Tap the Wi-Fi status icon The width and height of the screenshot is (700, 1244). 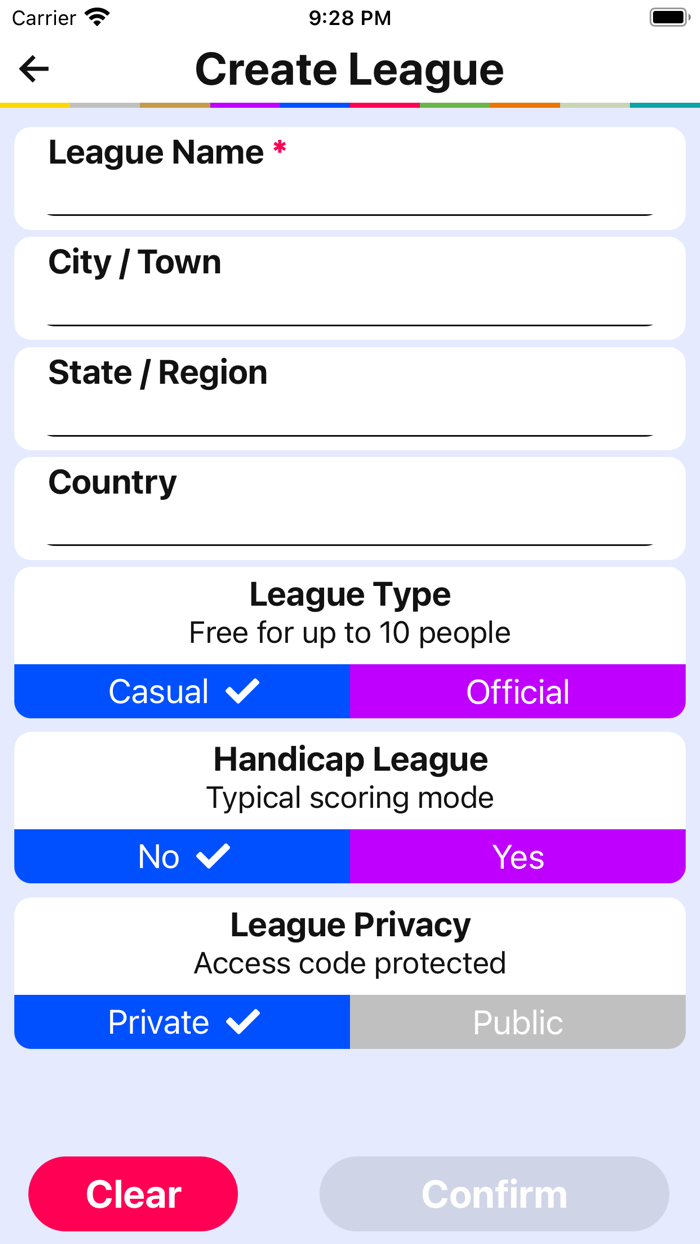click(x=97, y=18)
